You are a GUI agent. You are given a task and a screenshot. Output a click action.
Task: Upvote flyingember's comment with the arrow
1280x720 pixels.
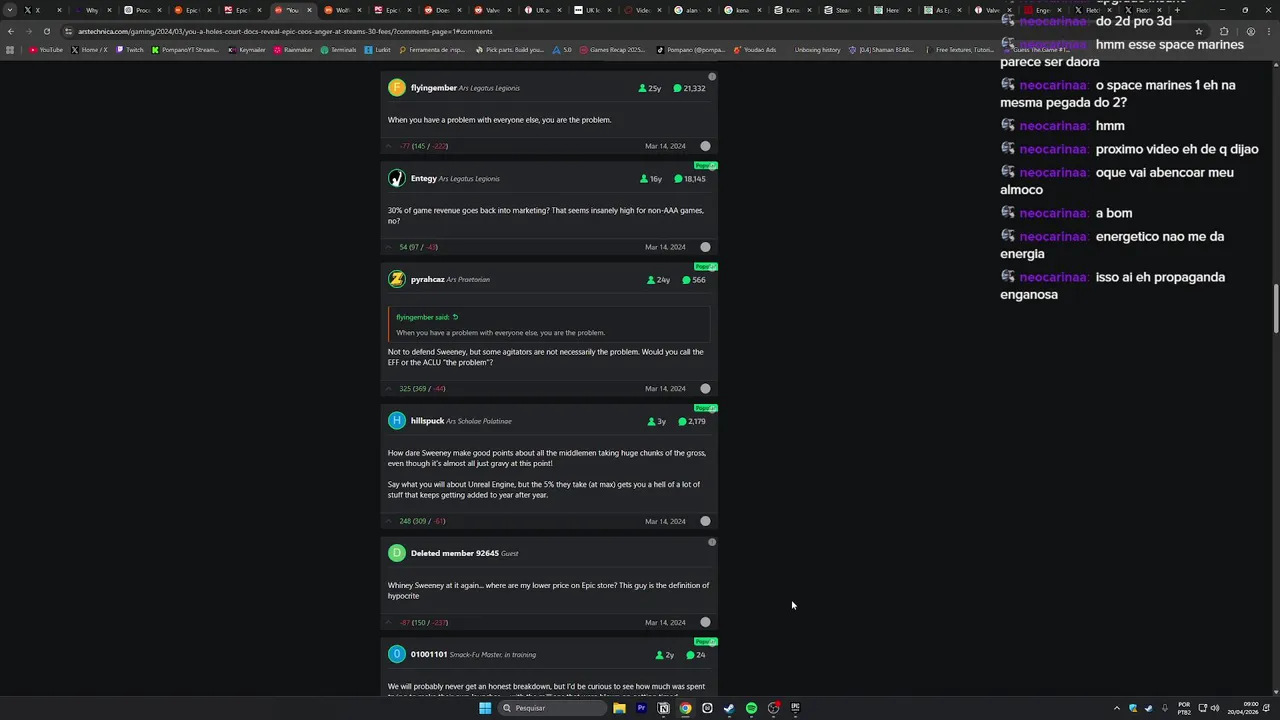coord(389,146)
